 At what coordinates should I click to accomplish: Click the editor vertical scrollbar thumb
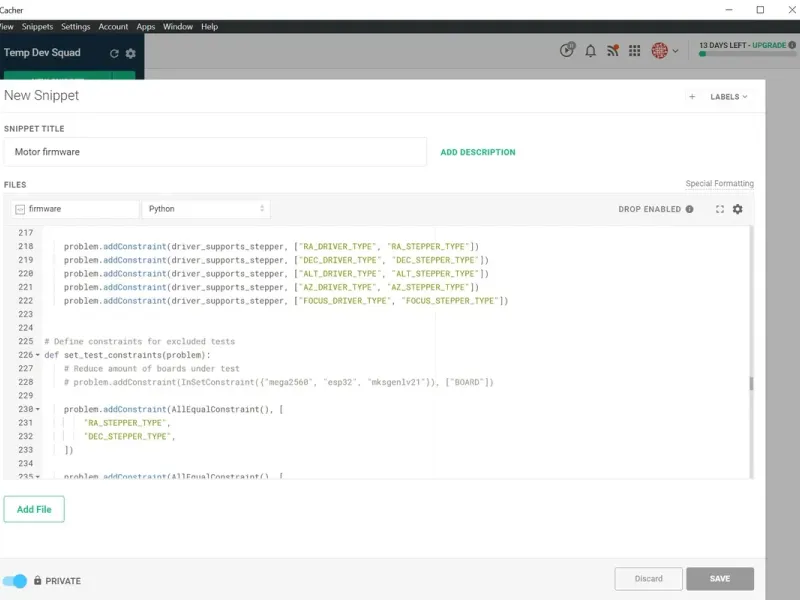coord(751,383)
